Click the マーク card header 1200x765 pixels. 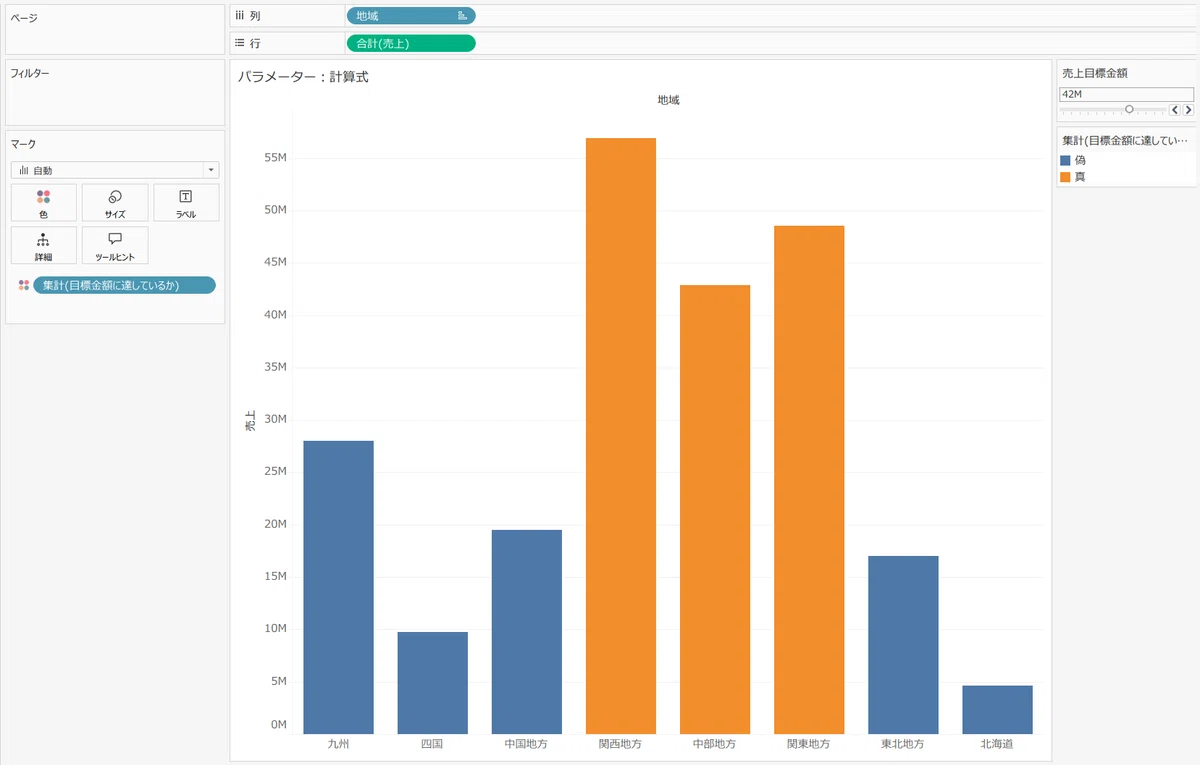23,144
